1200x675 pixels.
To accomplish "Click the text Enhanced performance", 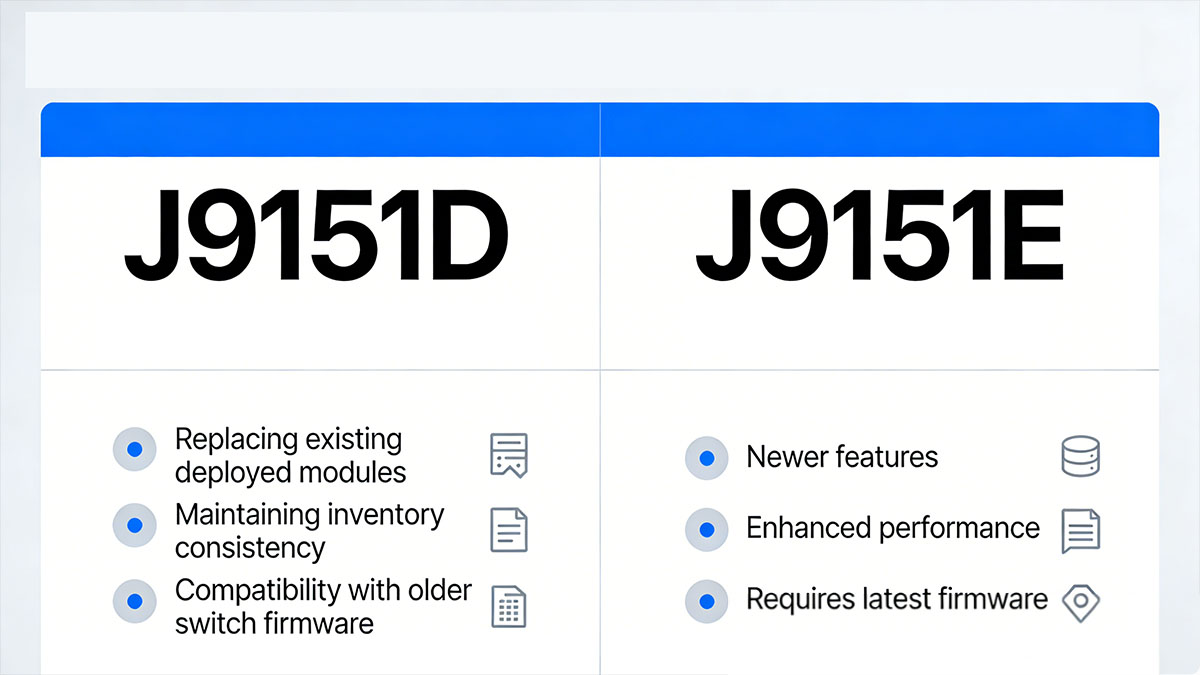I will (x=893, y=529).
